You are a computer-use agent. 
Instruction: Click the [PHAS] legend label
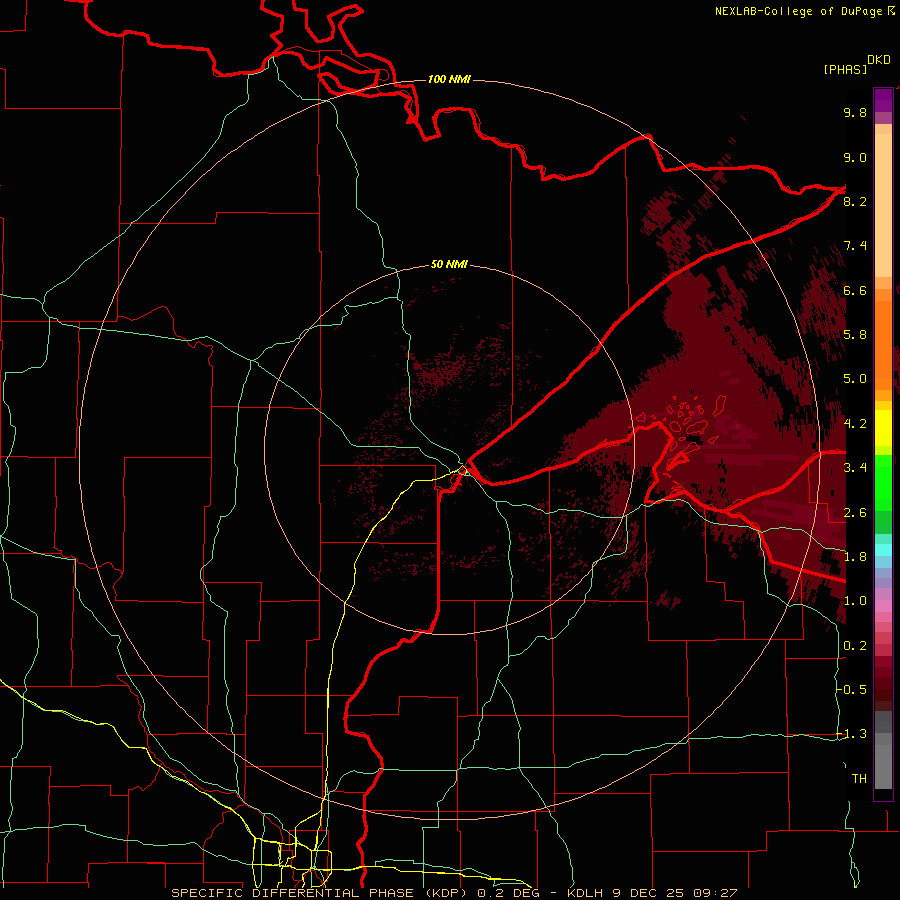[x=845, y=69]
